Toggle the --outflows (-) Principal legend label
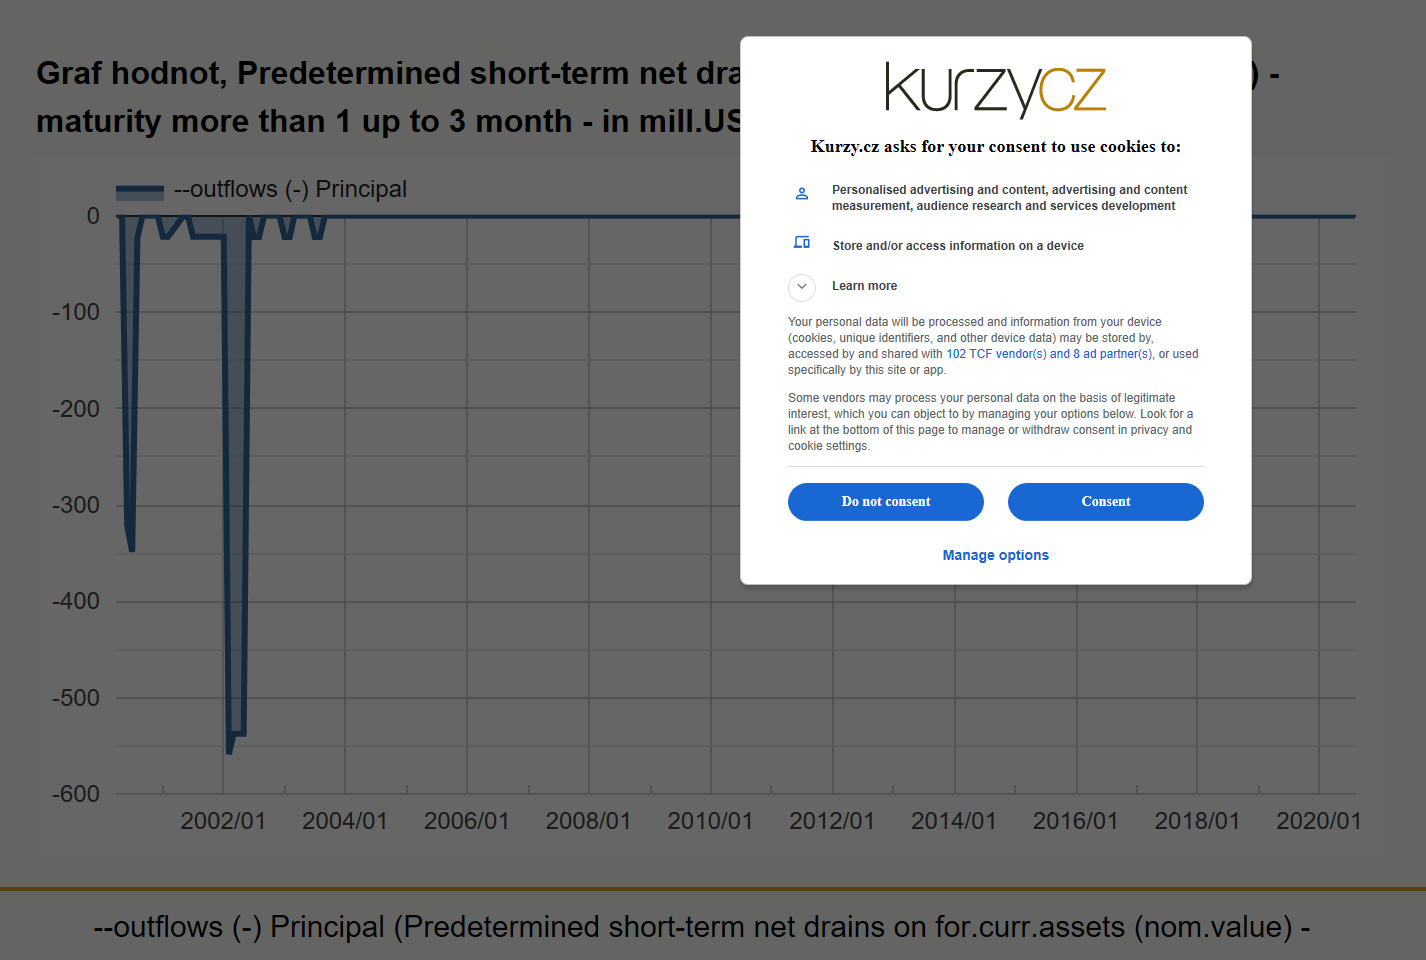The width and height of the screenshot is (1426, 960). [290, 189]
